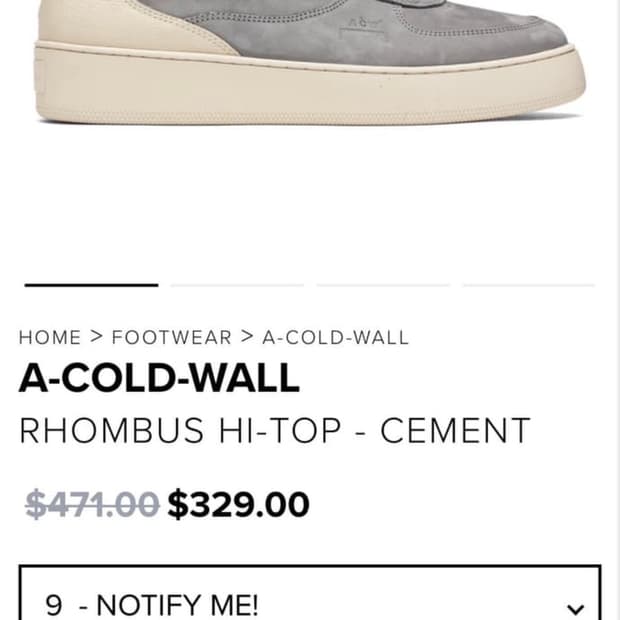
Task: Expand size options with the chevron arrow
Action: (x=575, y=609)
